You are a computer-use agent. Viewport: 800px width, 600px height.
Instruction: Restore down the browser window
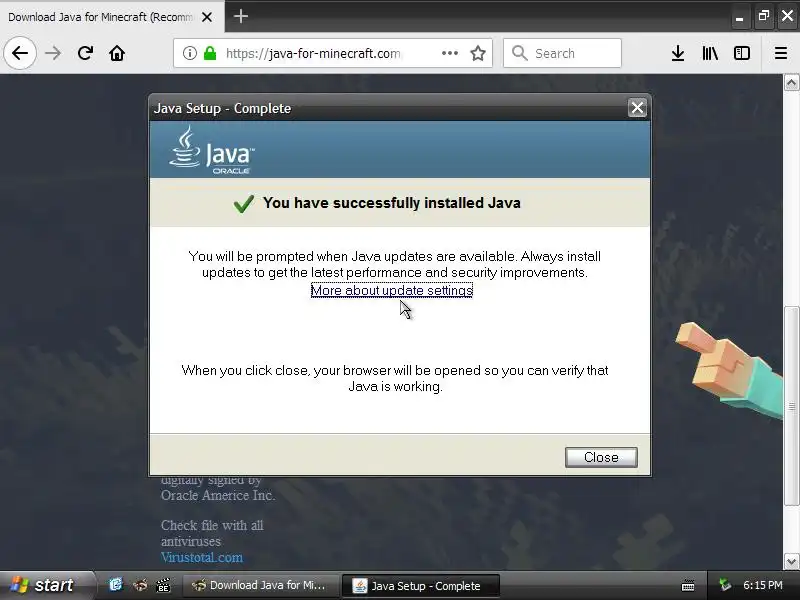(764, 16)
